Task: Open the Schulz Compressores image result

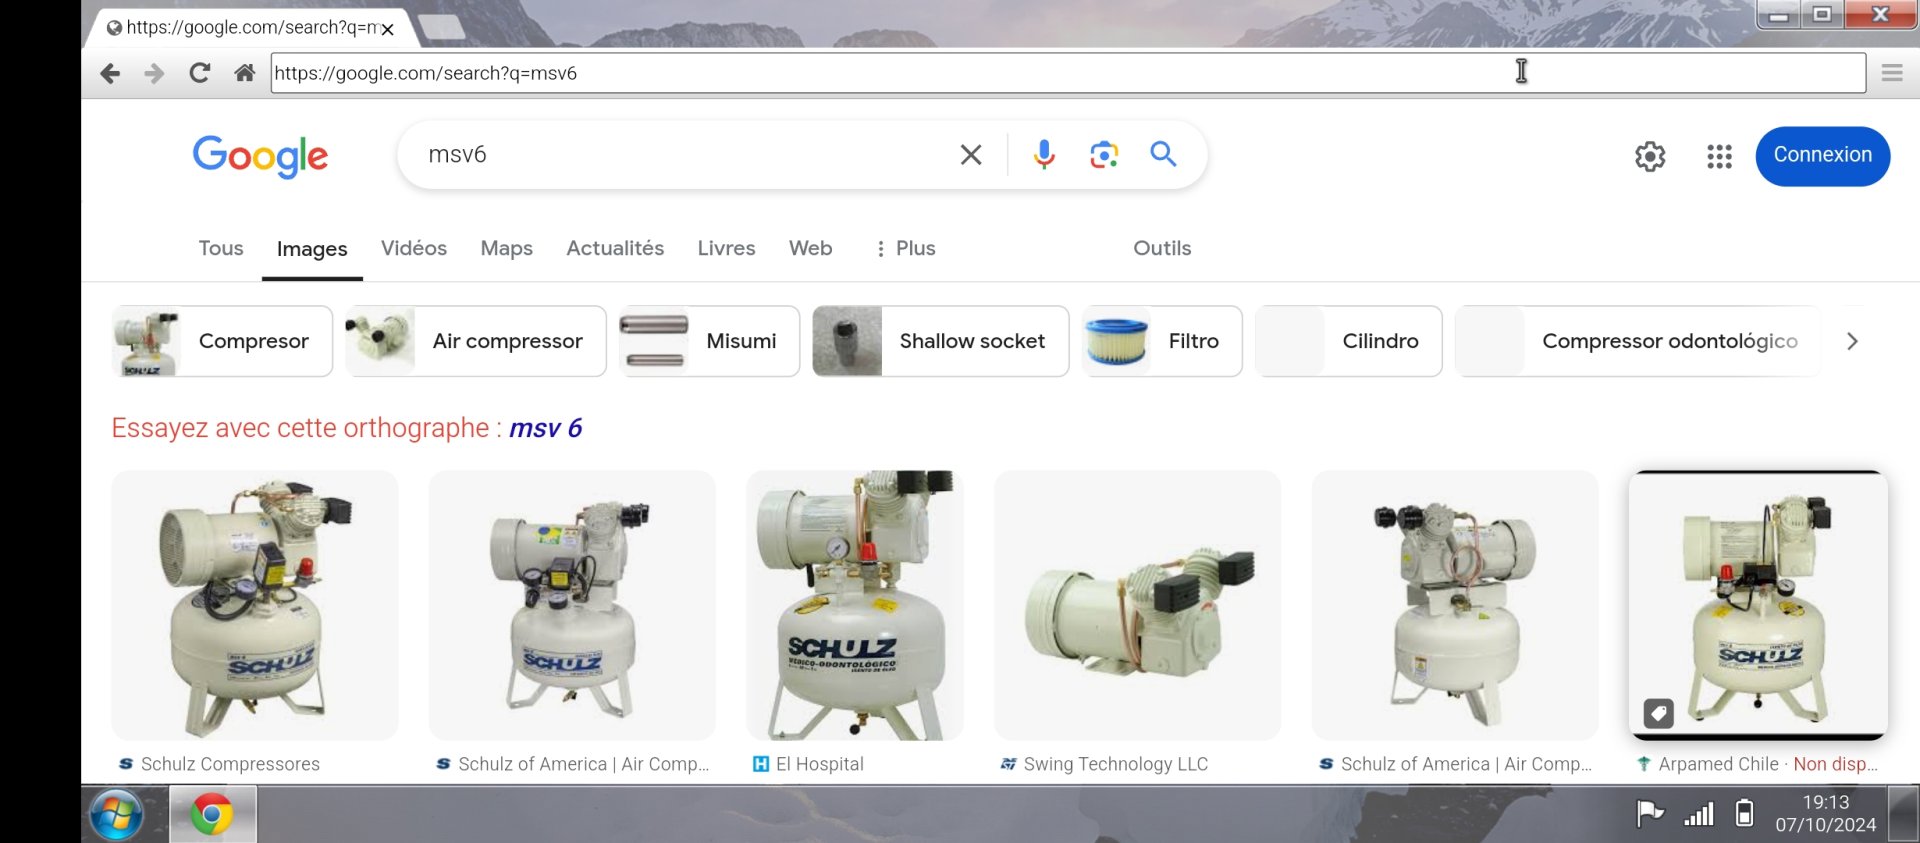Action: click(x=255, y=605)
